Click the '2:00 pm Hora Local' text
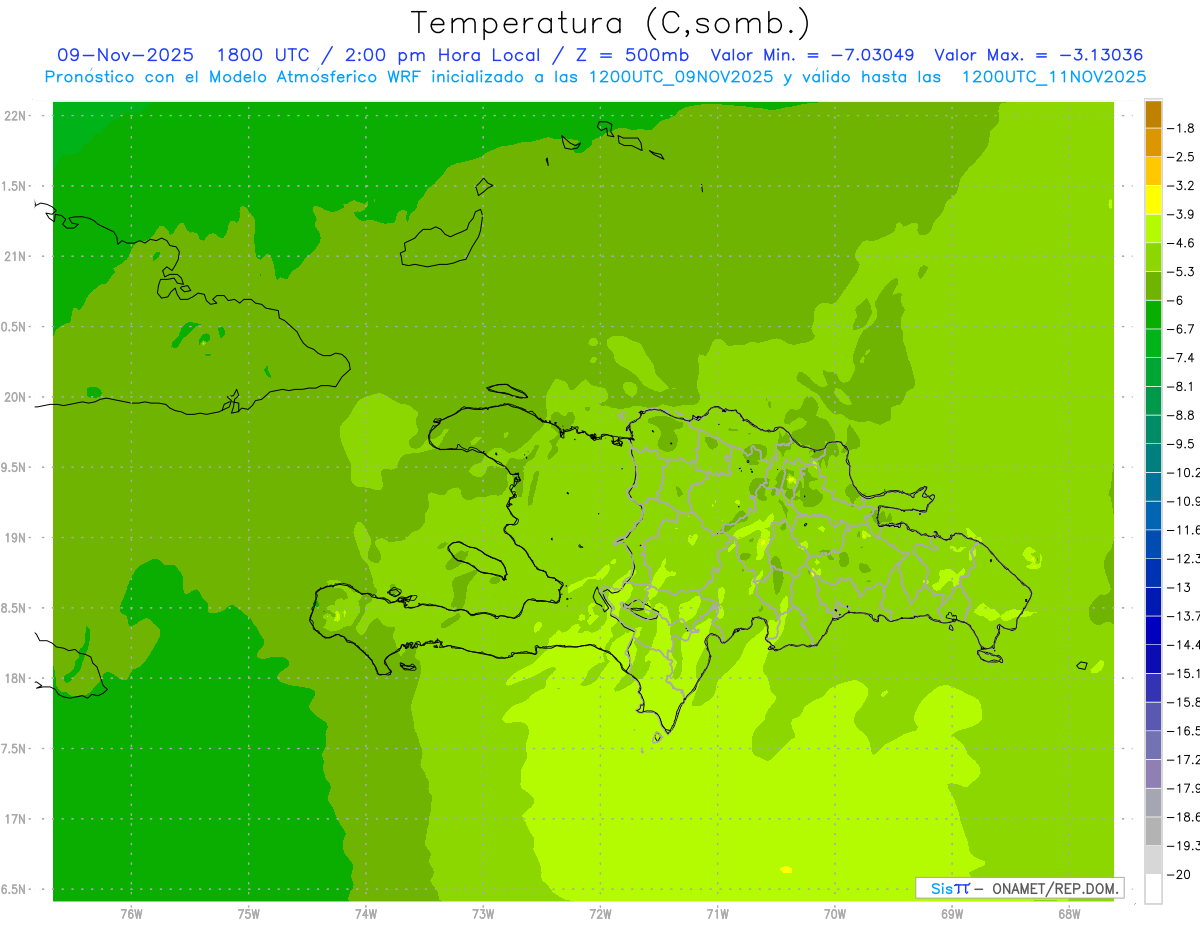The height and width of the screenshot is (927, 1200). click(443, 55)
